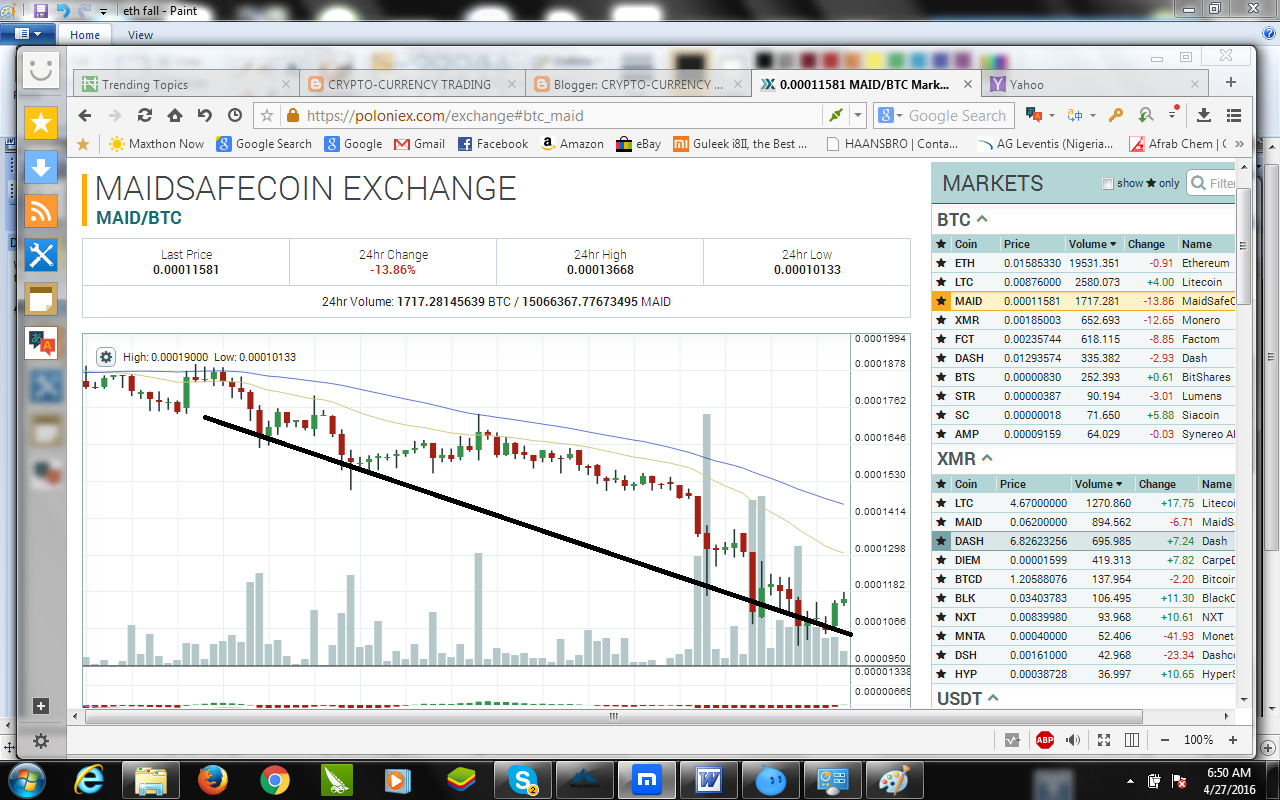
Task: Open the notes sidebar icon
Action: [41, 299]
